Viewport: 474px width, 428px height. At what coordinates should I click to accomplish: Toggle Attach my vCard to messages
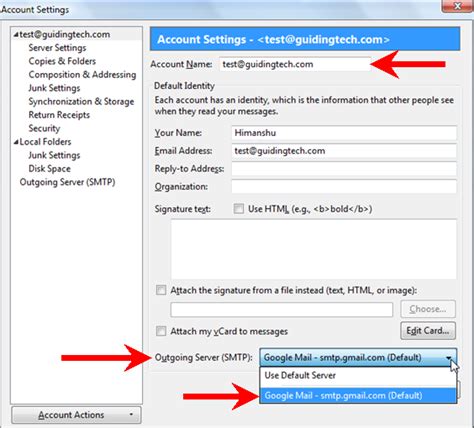click(x=161, y=331)
